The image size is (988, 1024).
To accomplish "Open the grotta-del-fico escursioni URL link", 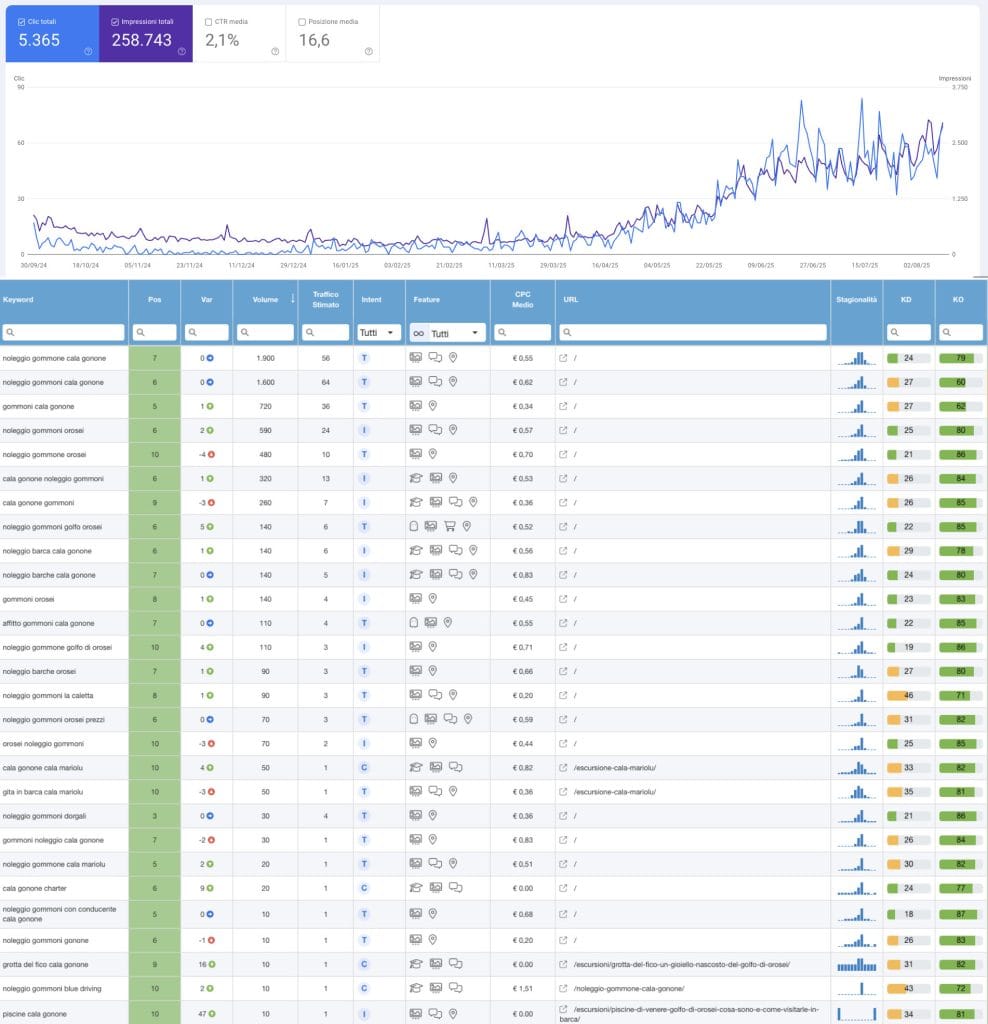I will pyautogui.click(x=682, y=964).
